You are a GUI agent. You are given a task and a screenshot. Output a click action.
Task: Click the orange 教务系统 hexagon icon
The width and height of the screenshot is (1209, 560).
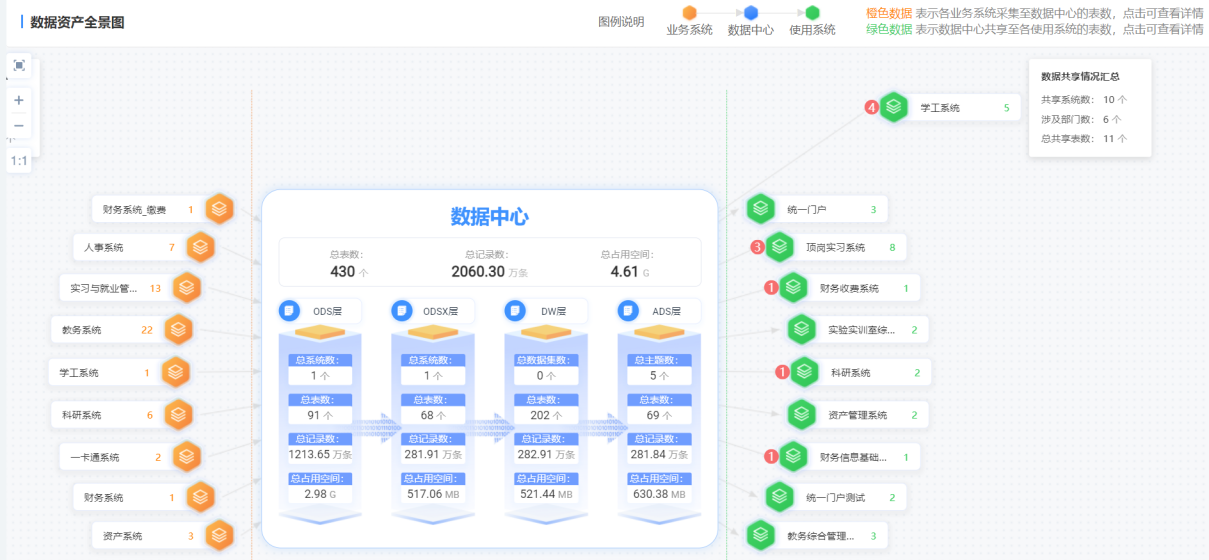(x=178, y=329)
